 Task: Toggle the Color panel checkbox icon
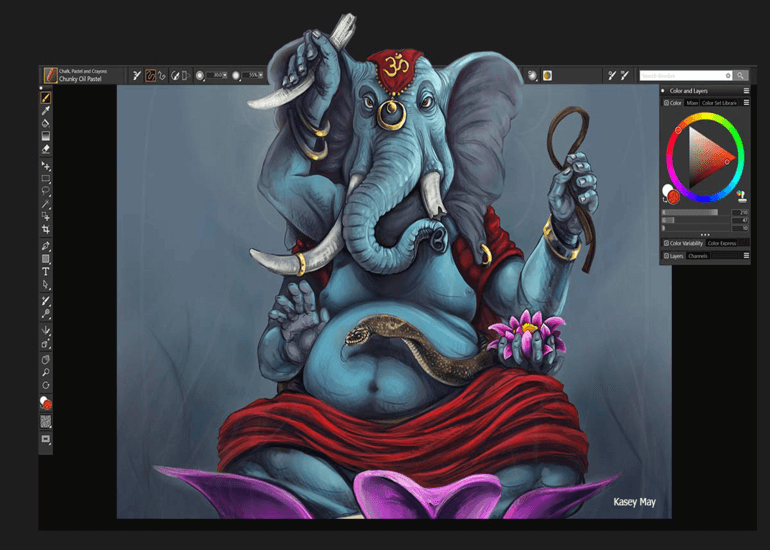pyautogui.click(x=666, y=103)
